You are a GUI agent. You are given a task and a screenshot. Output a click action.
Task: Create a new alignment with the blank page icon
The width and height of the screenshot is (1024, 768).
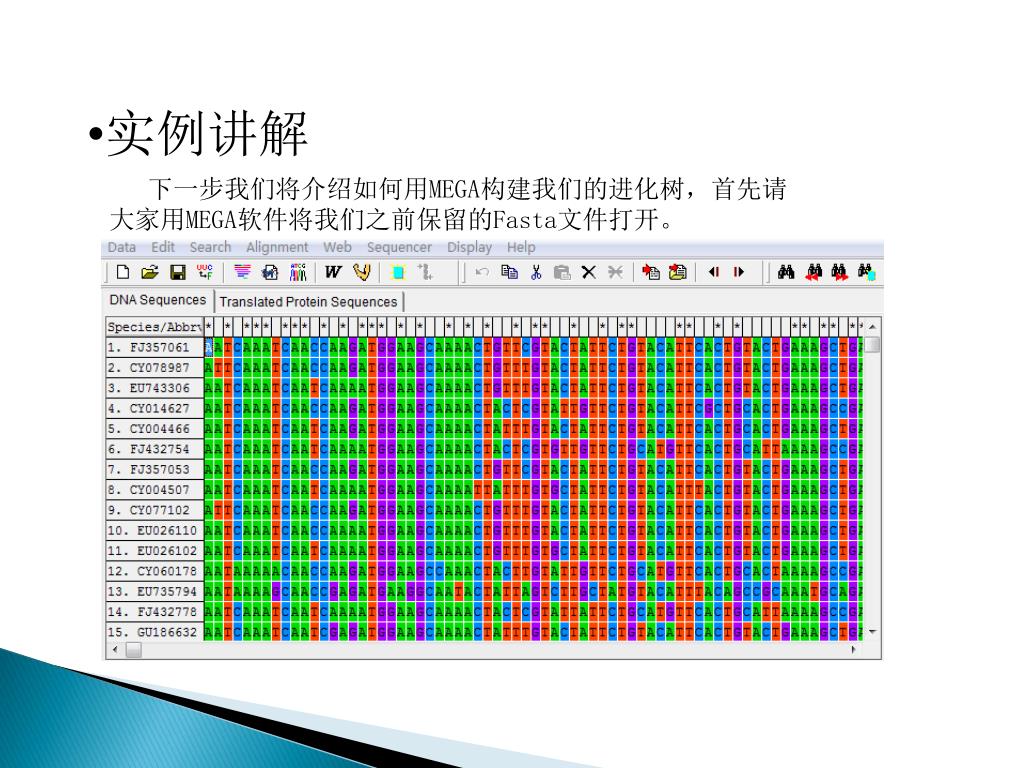[x=123, y=272]
